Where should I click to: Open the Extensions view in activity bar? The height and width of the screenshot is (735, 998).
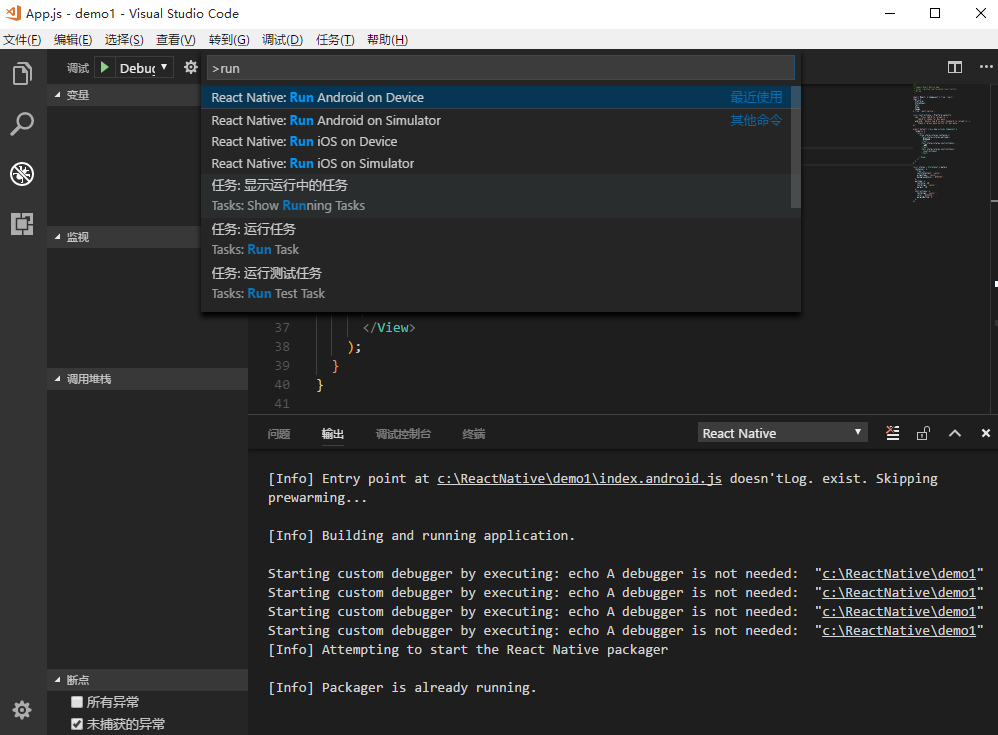[x=22, y=224]
